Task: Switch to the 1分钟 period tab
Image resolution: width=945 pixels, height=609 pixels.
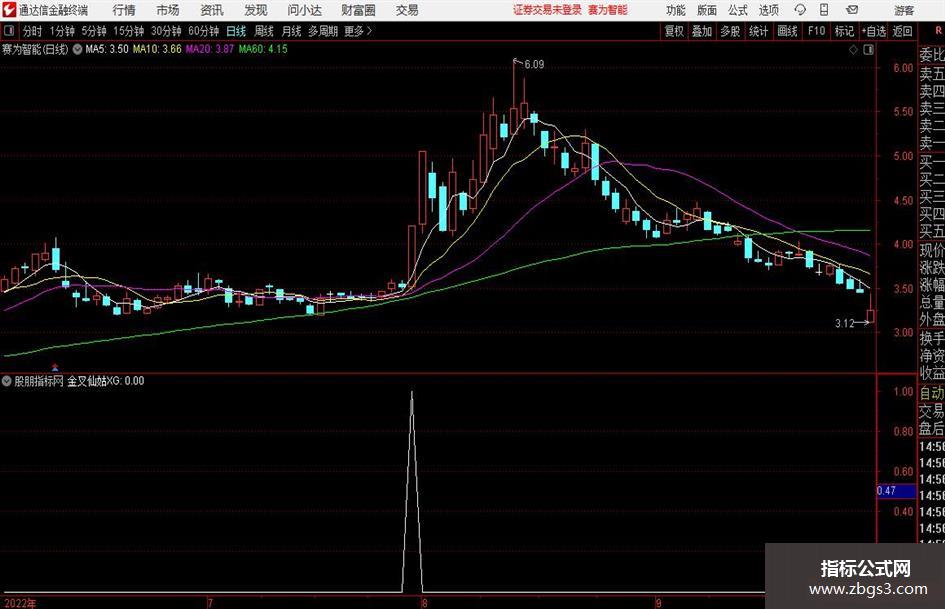Action: [62, 31]
